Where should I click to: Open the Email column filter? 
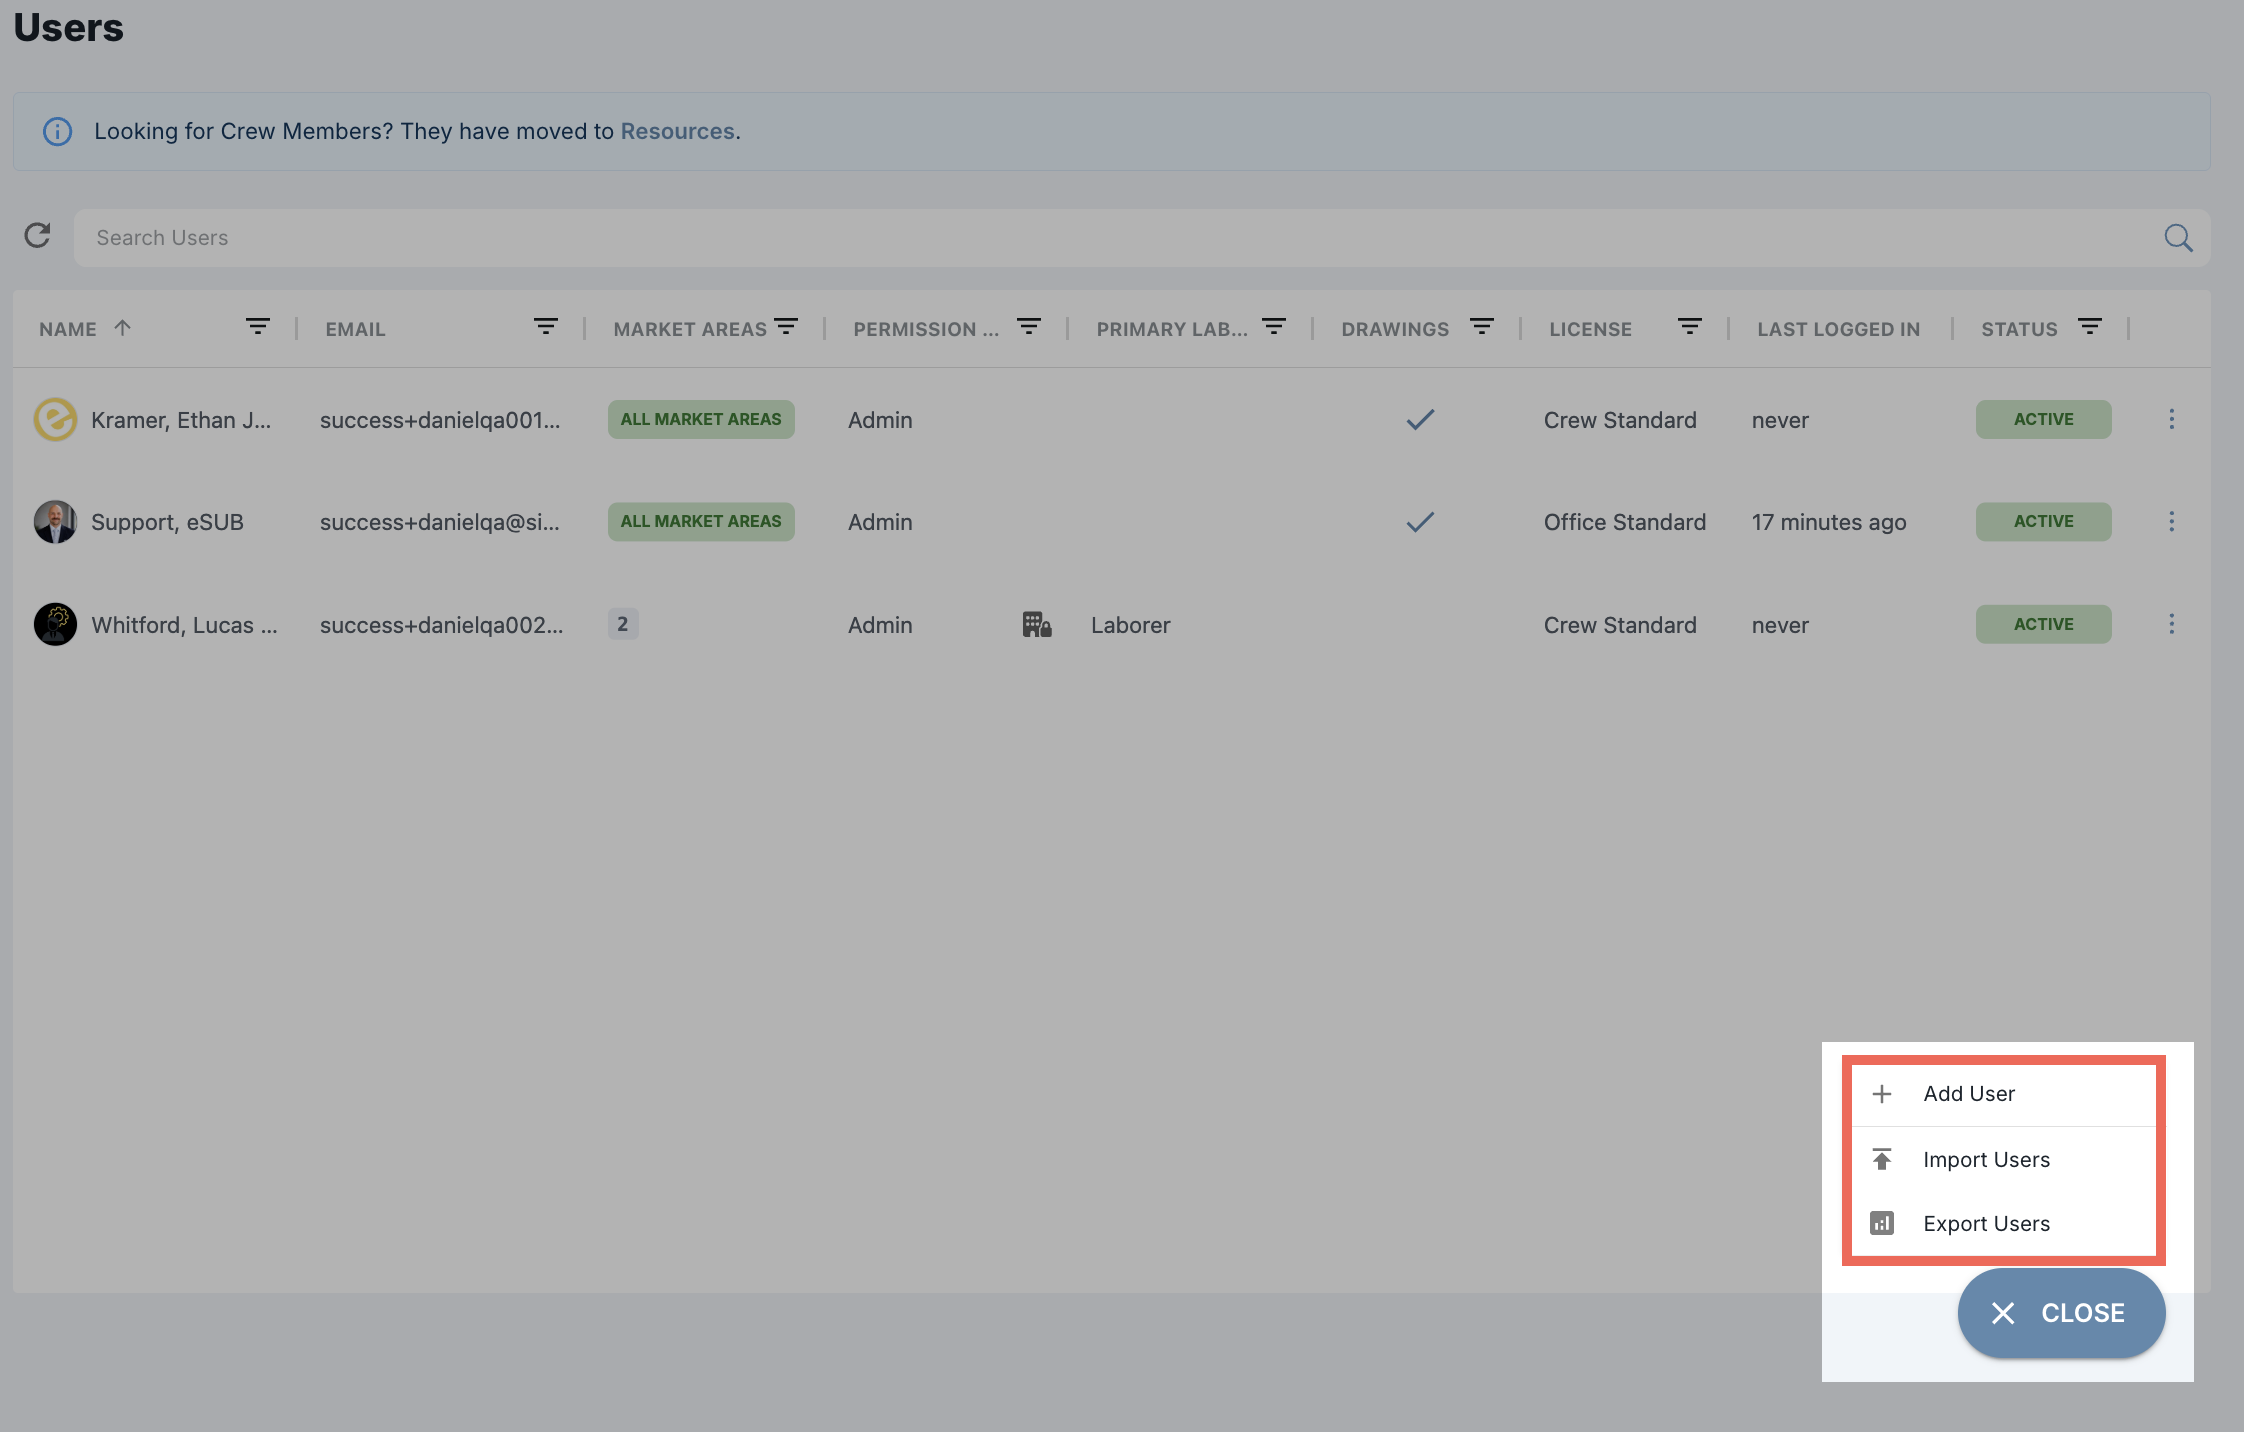(x=545, y=327)
